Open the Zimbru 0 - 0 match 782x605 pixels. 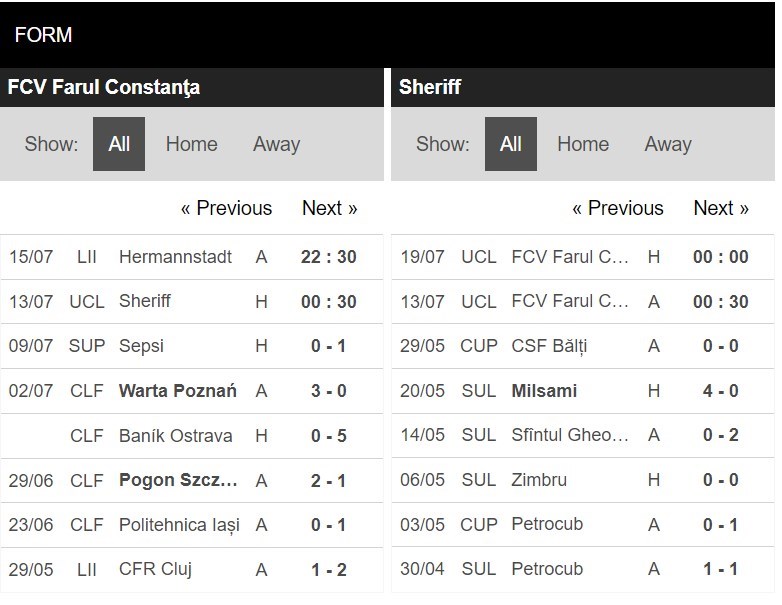click(583, 480)
